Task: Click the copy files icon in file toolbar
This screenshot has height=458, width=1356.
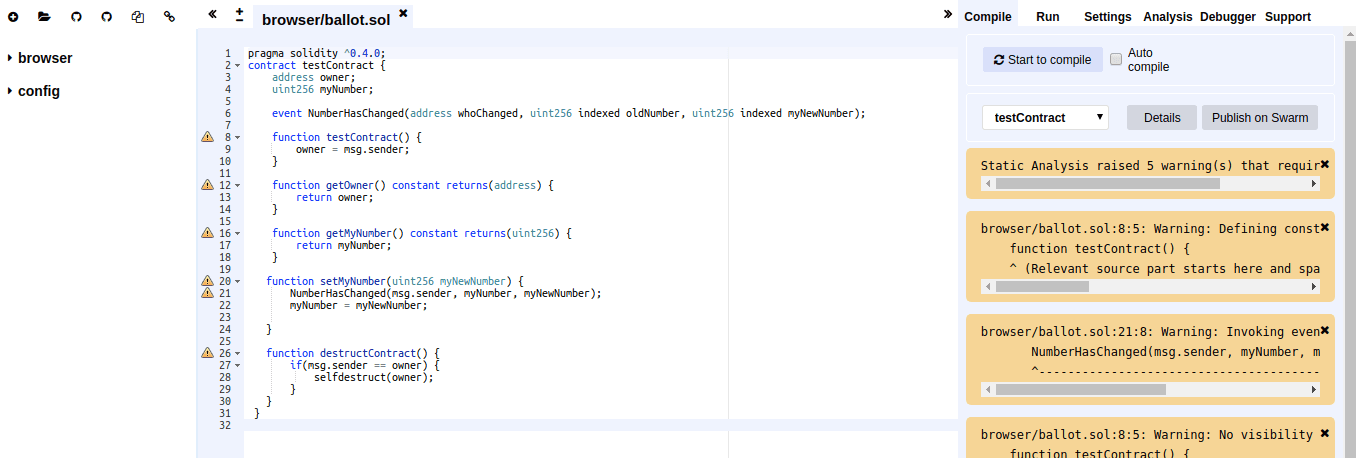Action: tap(138, 17)
